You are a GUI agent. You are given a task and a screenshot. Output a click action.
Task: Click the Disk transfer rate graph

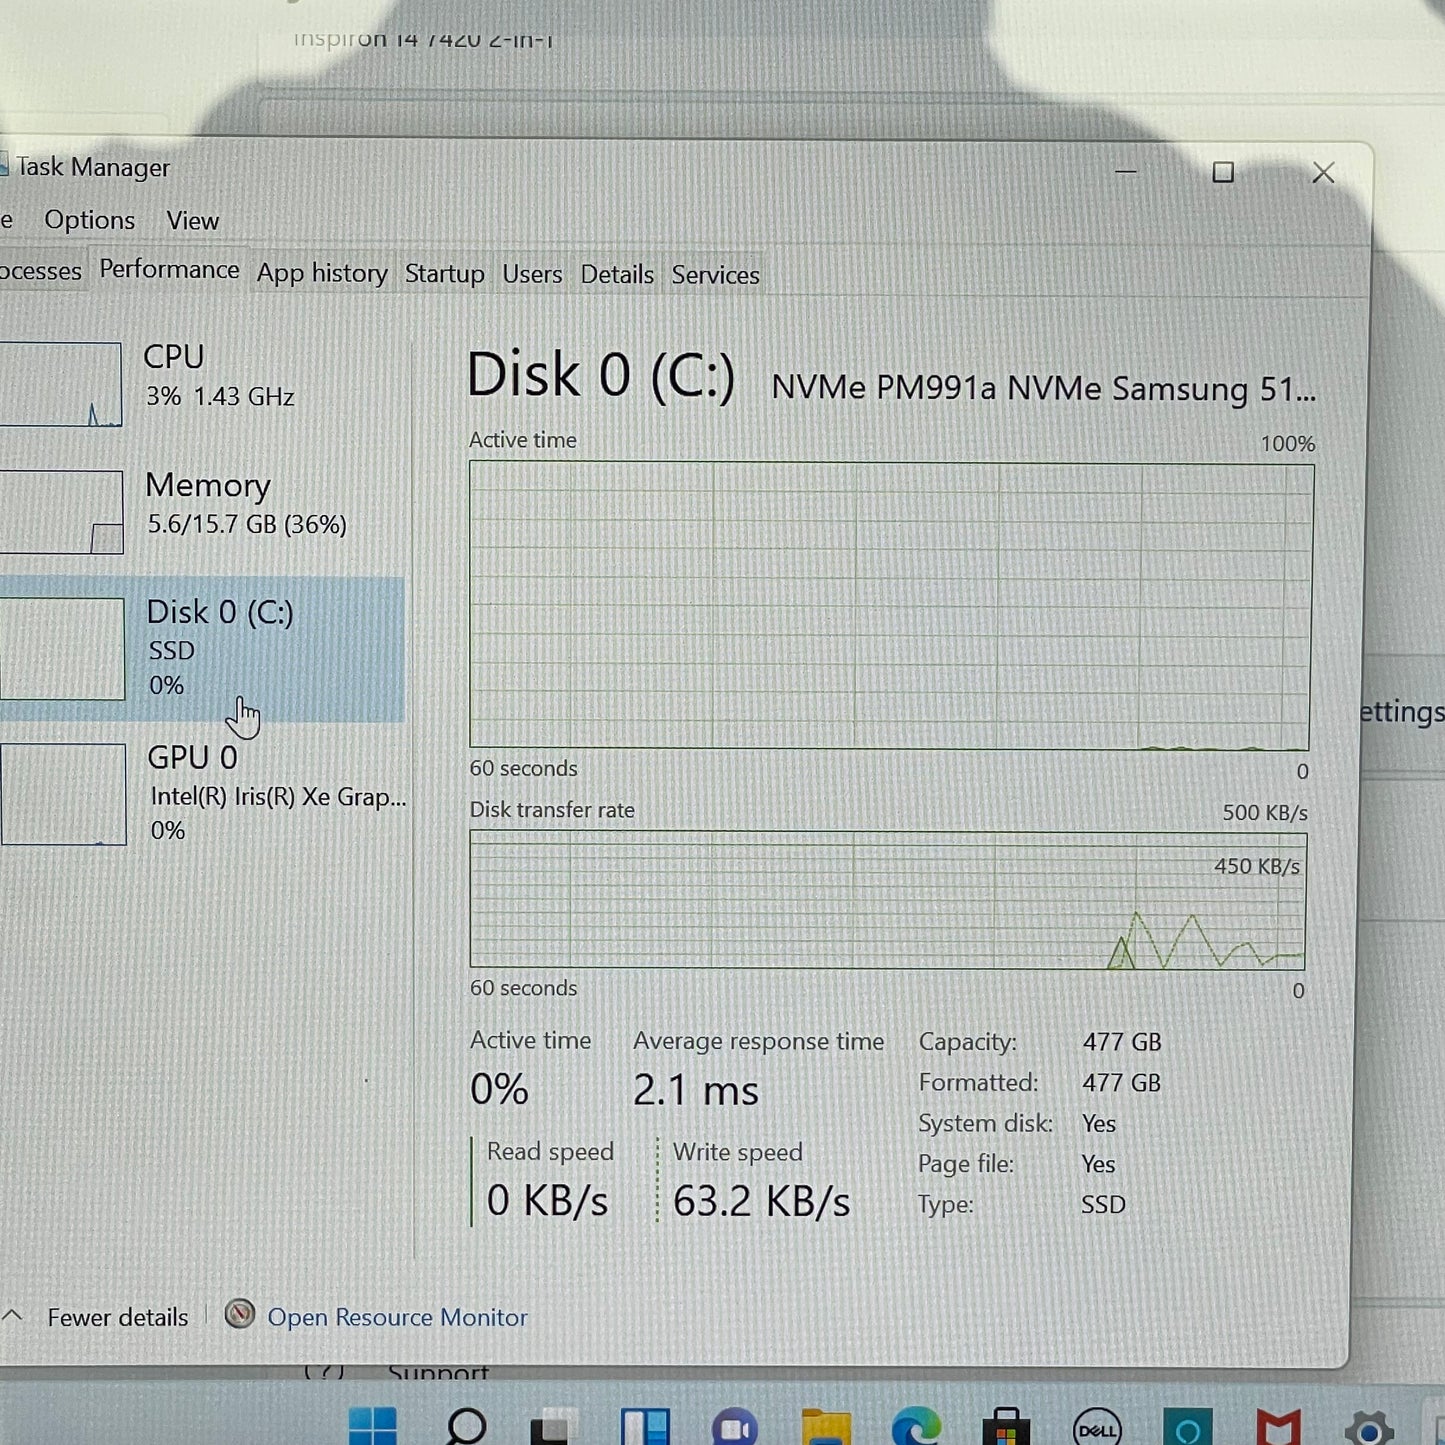pyautogui.click(x=888, y=900)
